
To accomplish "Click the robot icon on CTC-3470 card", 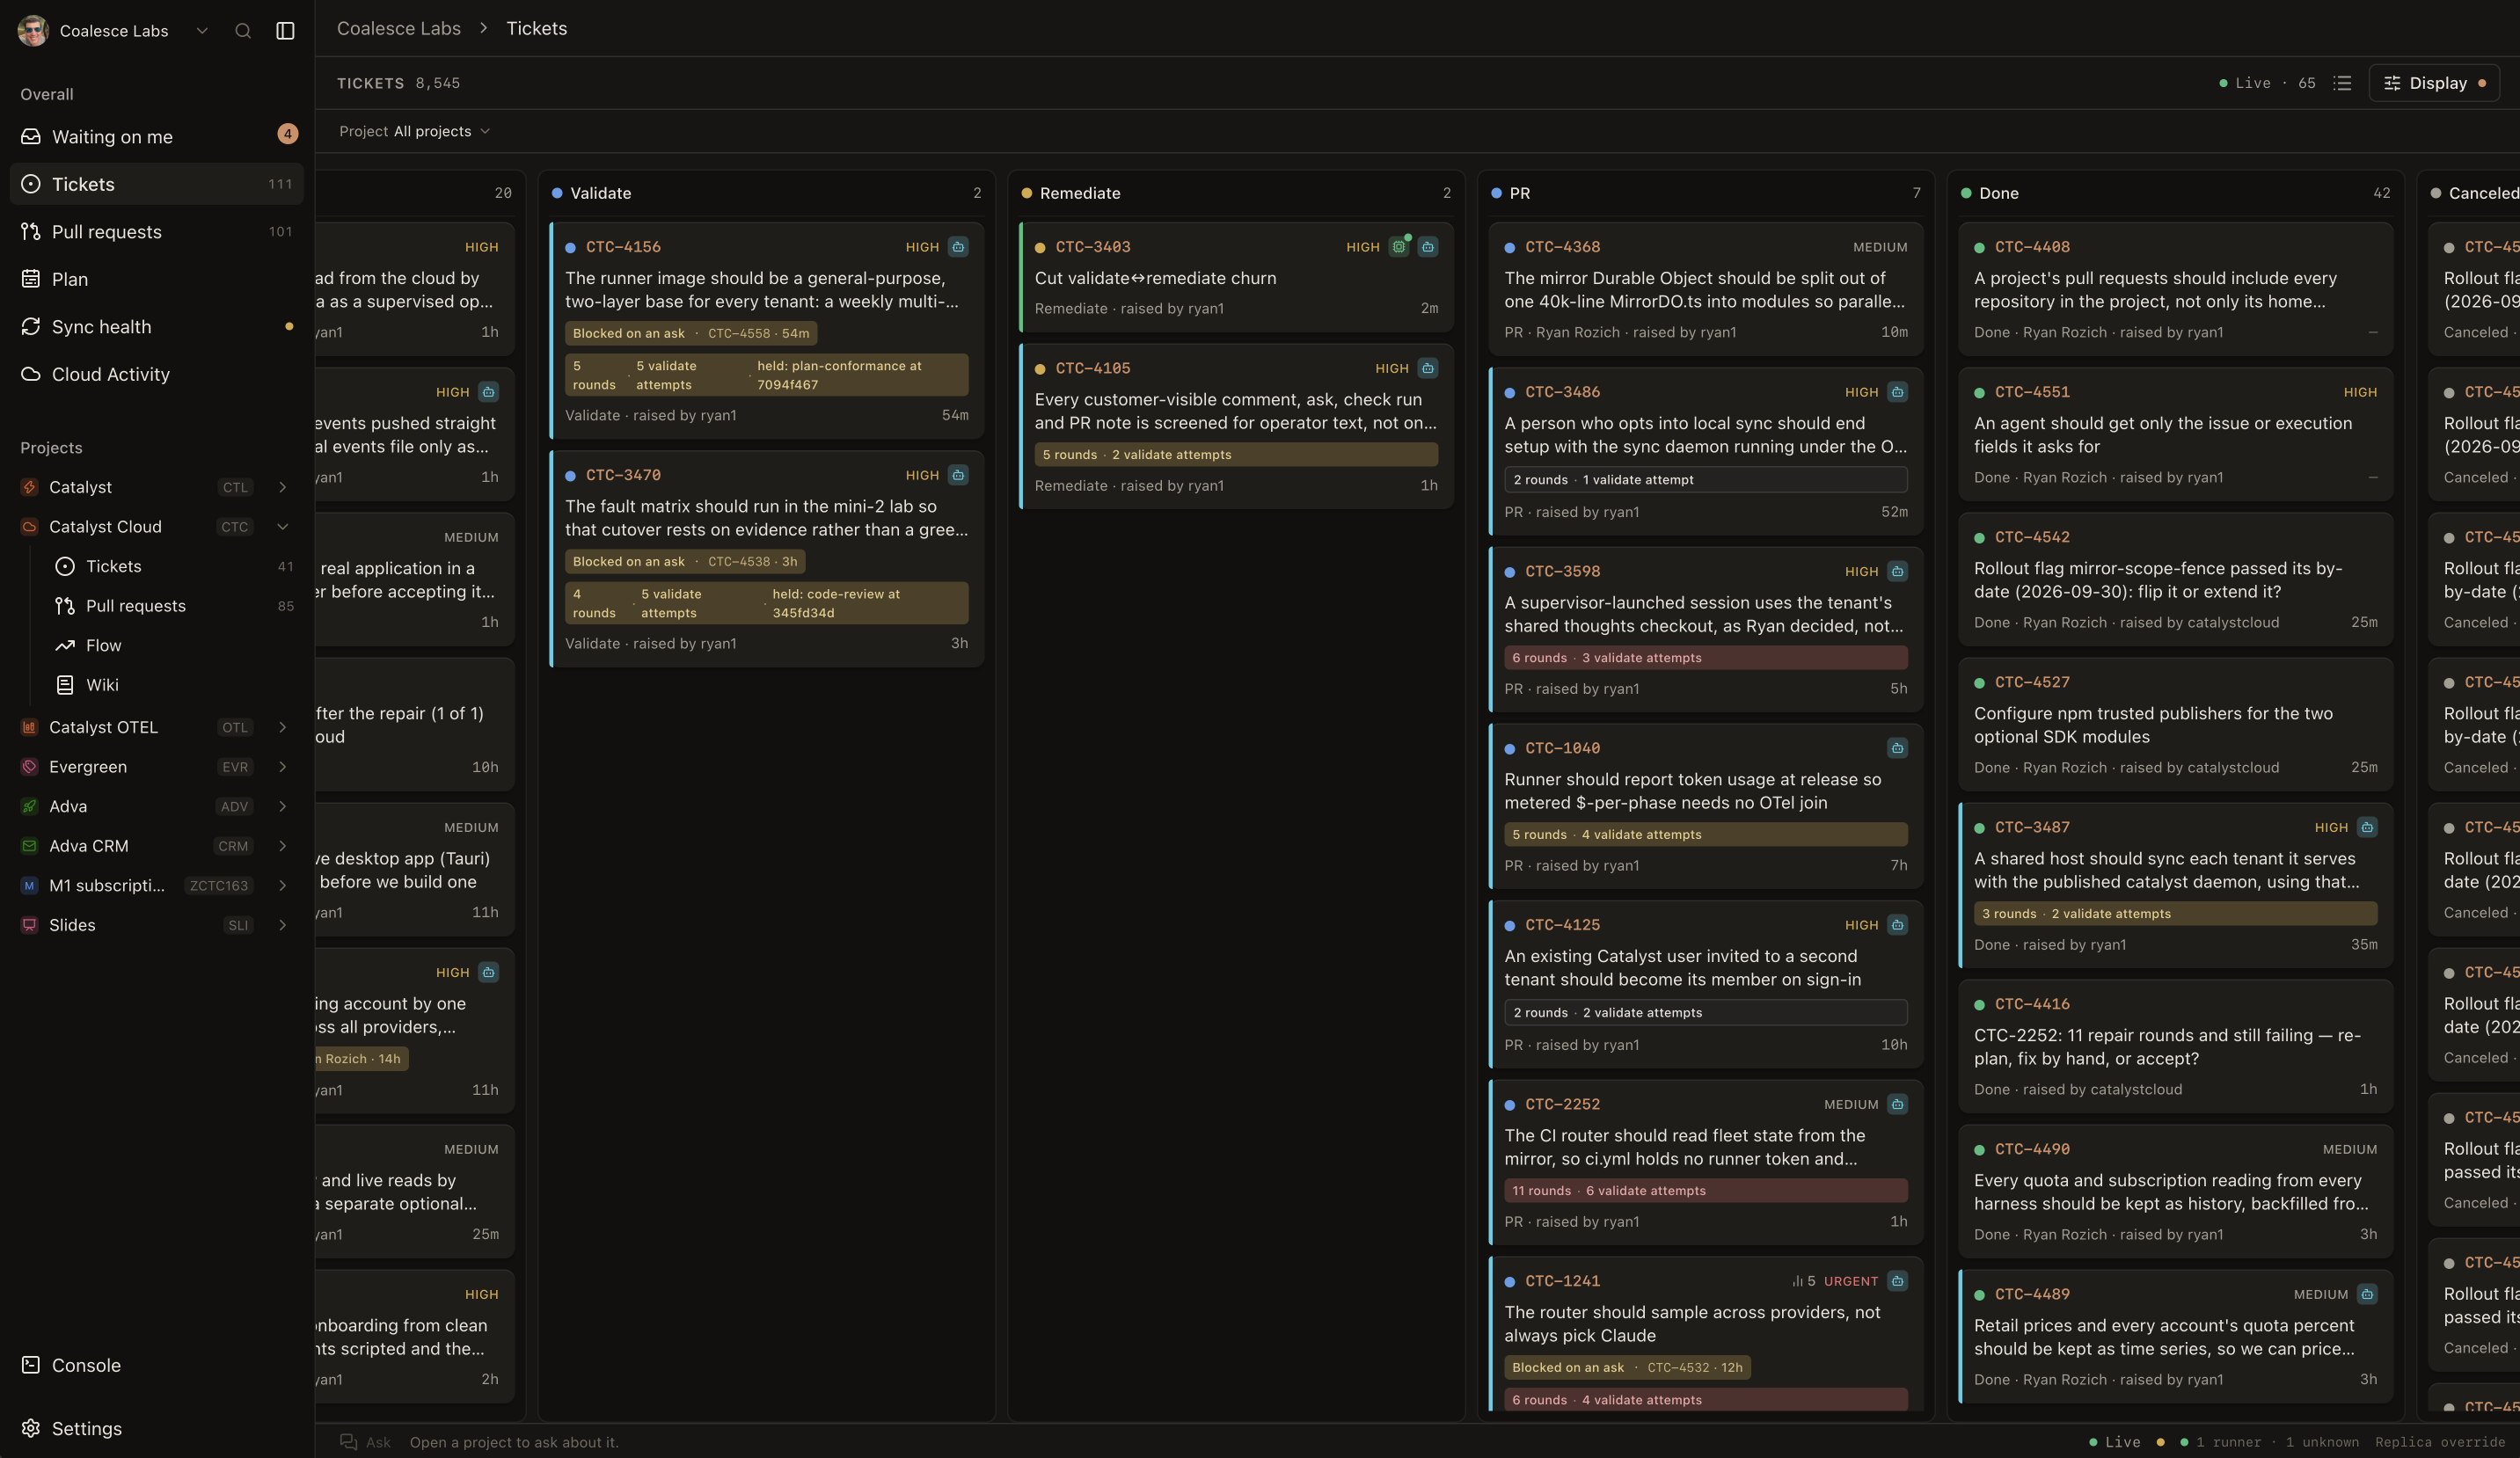I will pos(958,475).
